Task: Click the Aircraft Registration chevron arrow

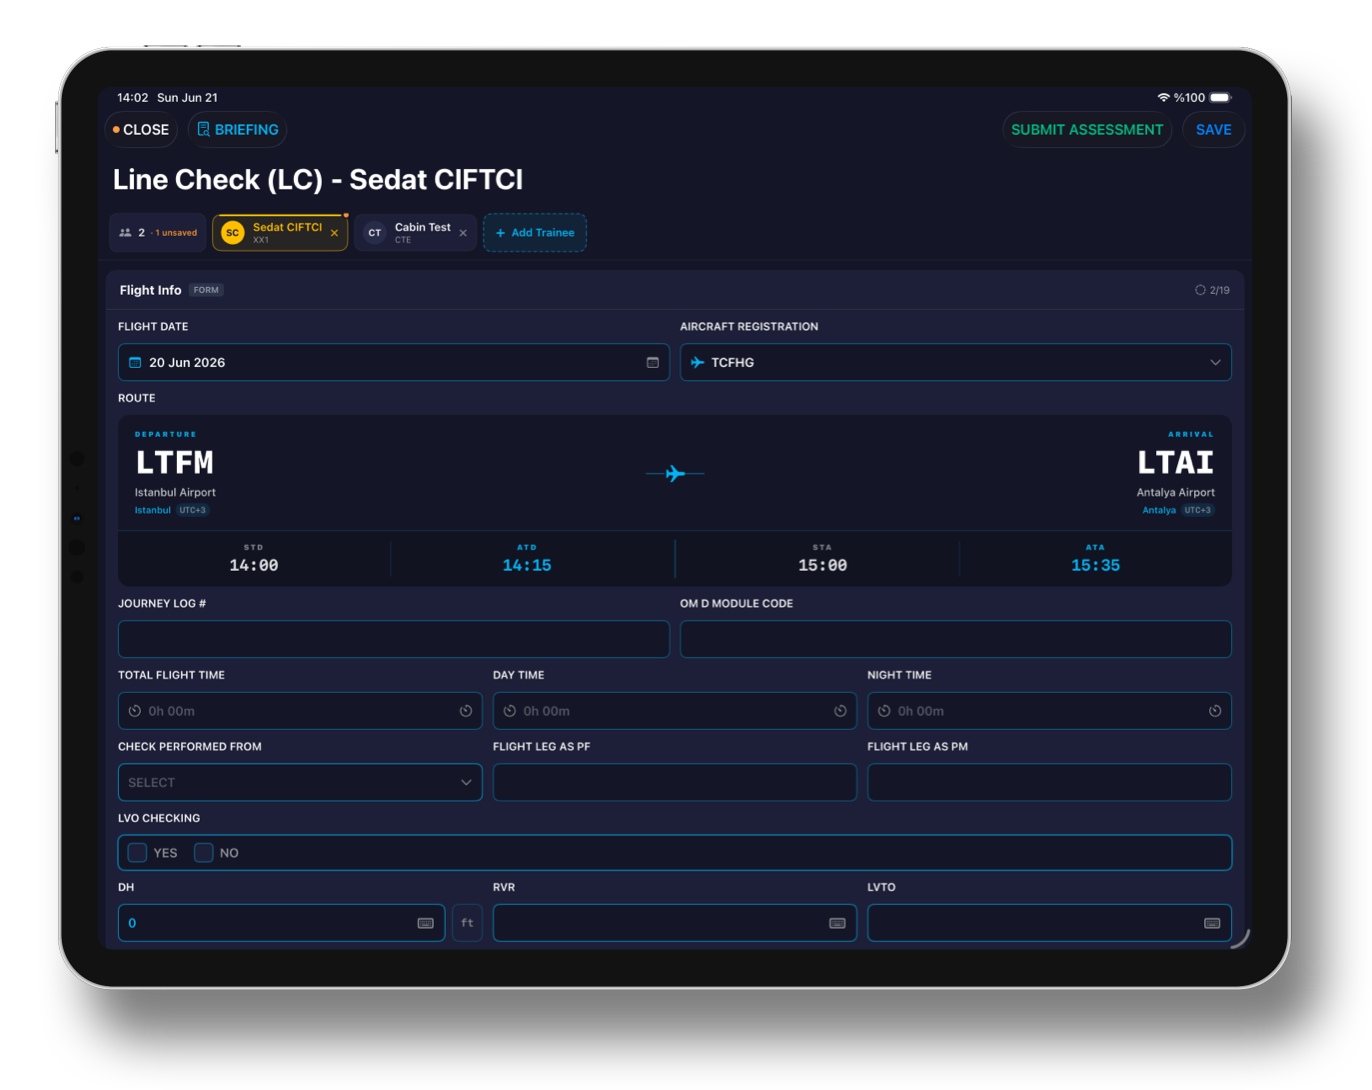Action: (x=1215, y=363)
